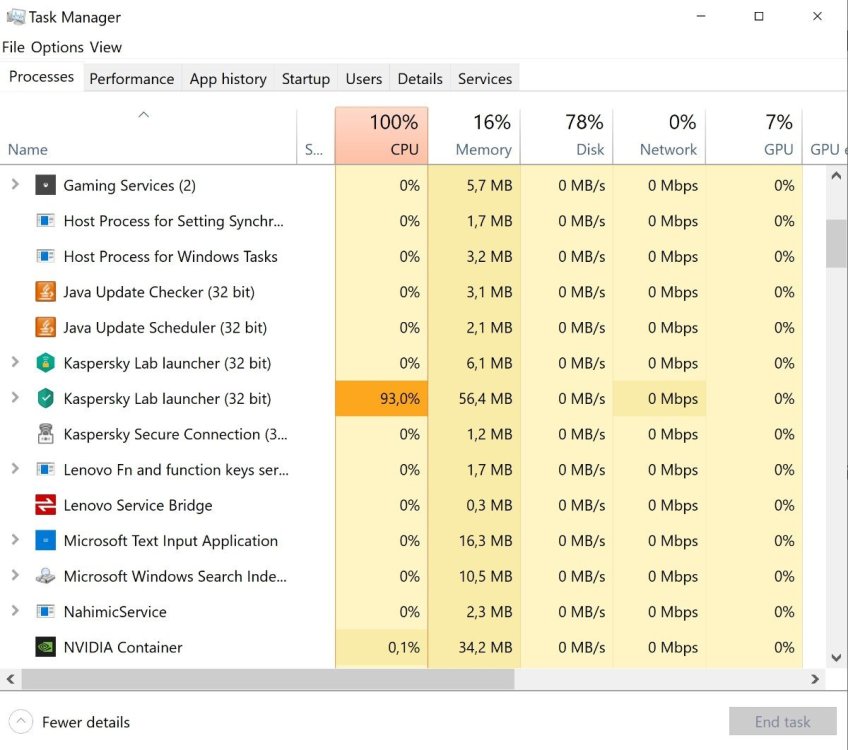Click the 16,3 MB memory cell

474,541
